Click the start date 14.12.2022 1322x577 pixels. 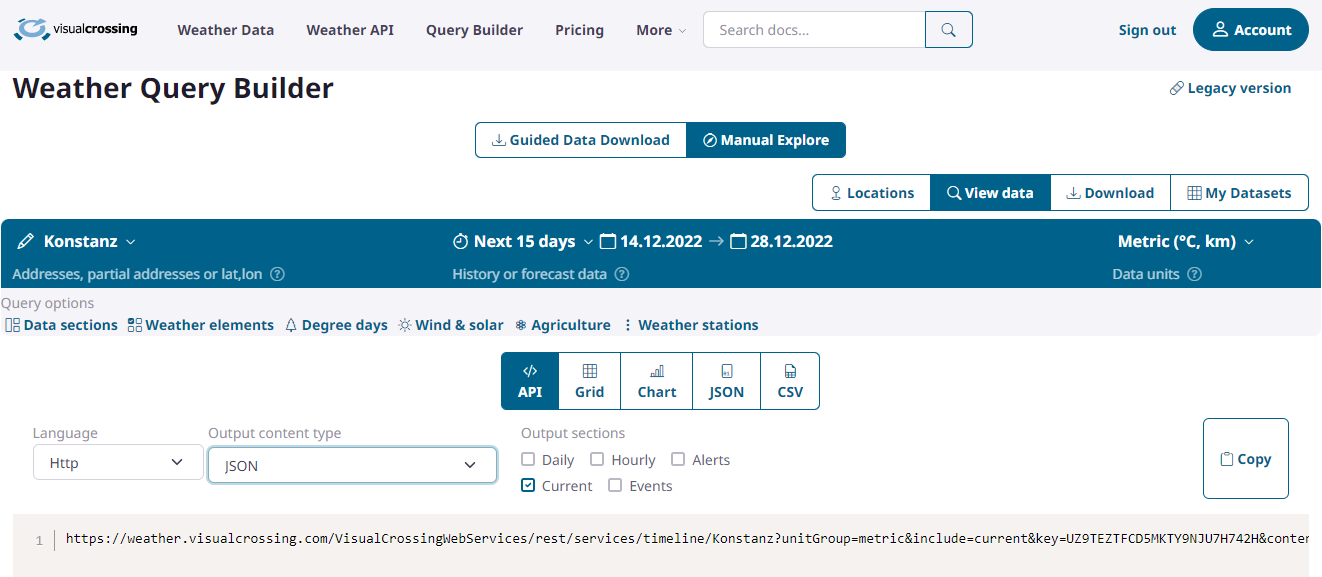pos(661,241)
